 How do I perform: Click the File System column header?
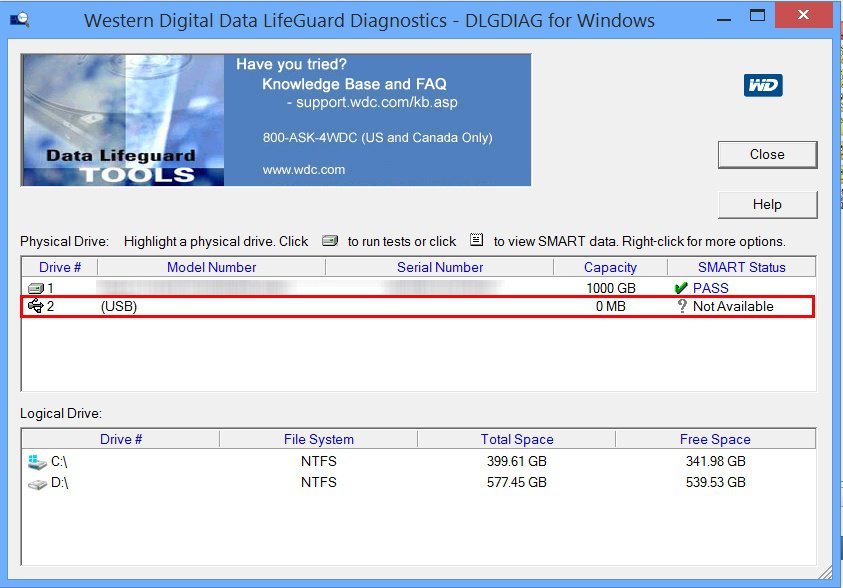(x=318, y=439)
